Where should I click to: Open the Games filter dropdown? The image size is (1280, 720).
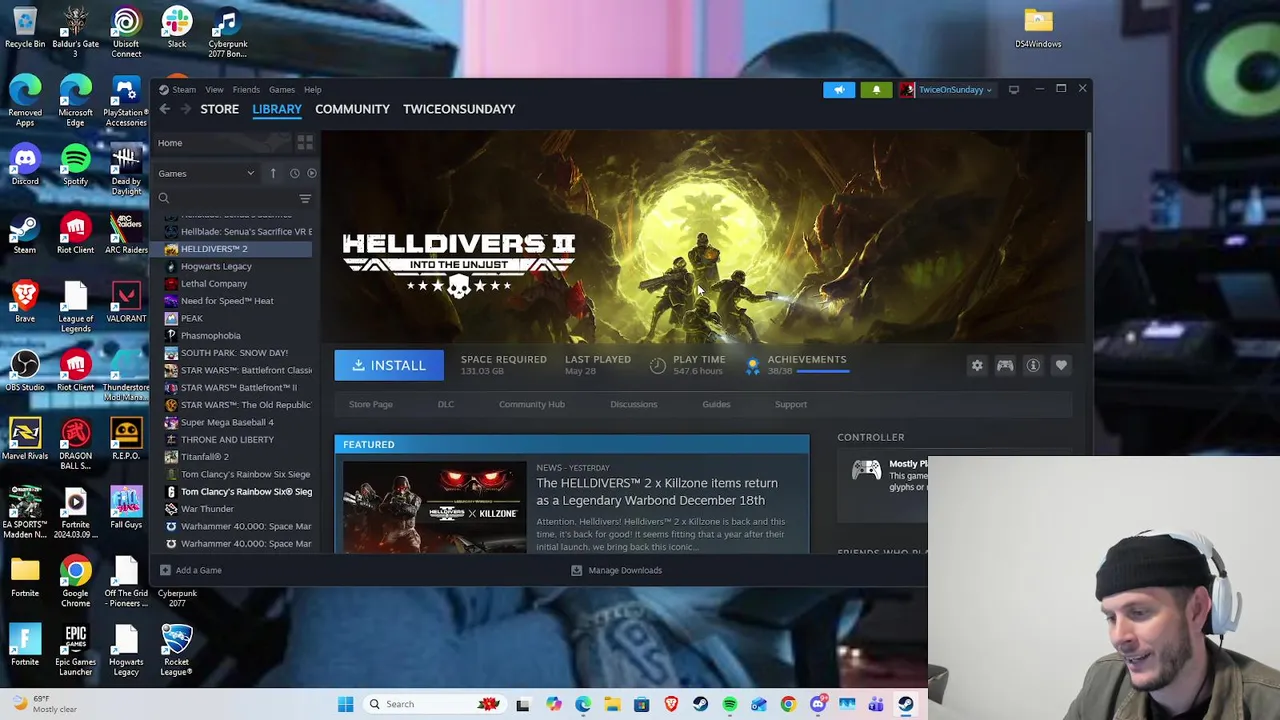pos(206,173)
